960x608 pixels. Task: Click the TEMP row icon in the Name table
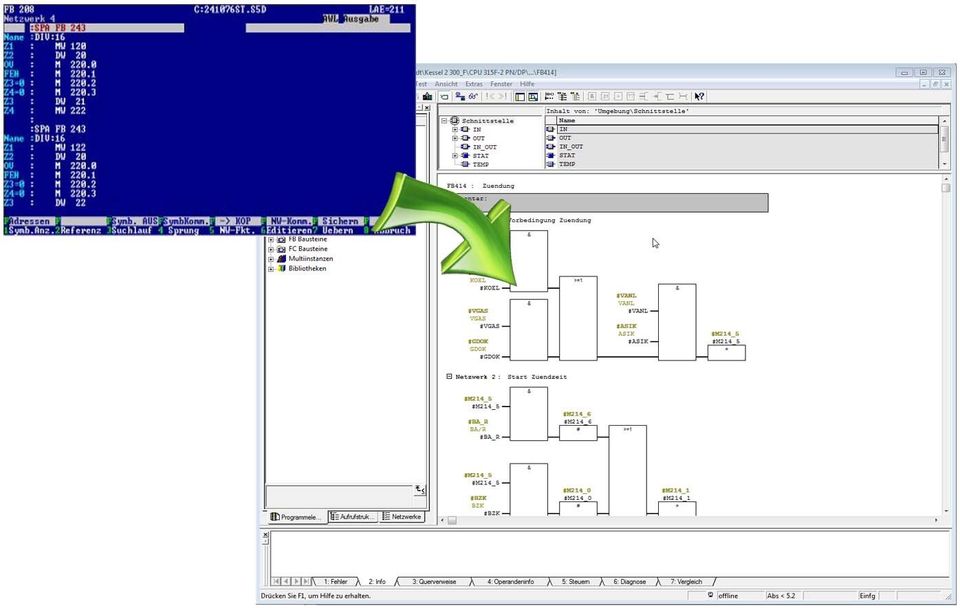pyautogui.click(x=550, y=164)
